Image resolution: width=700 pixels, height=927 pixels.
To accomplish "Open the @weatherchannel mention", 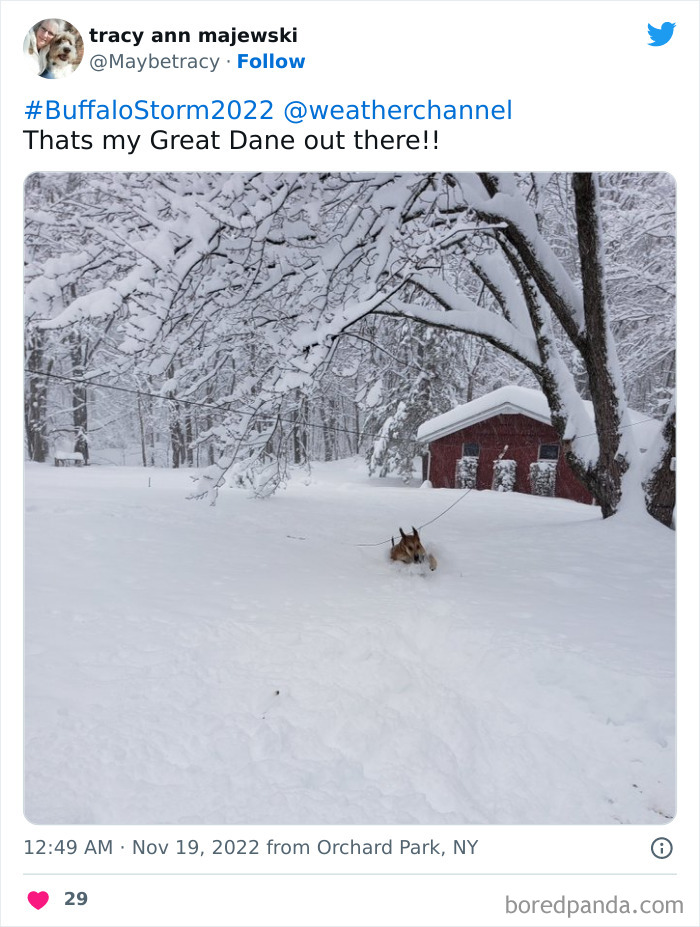I will pyautogui.click(x=398, y=110).
